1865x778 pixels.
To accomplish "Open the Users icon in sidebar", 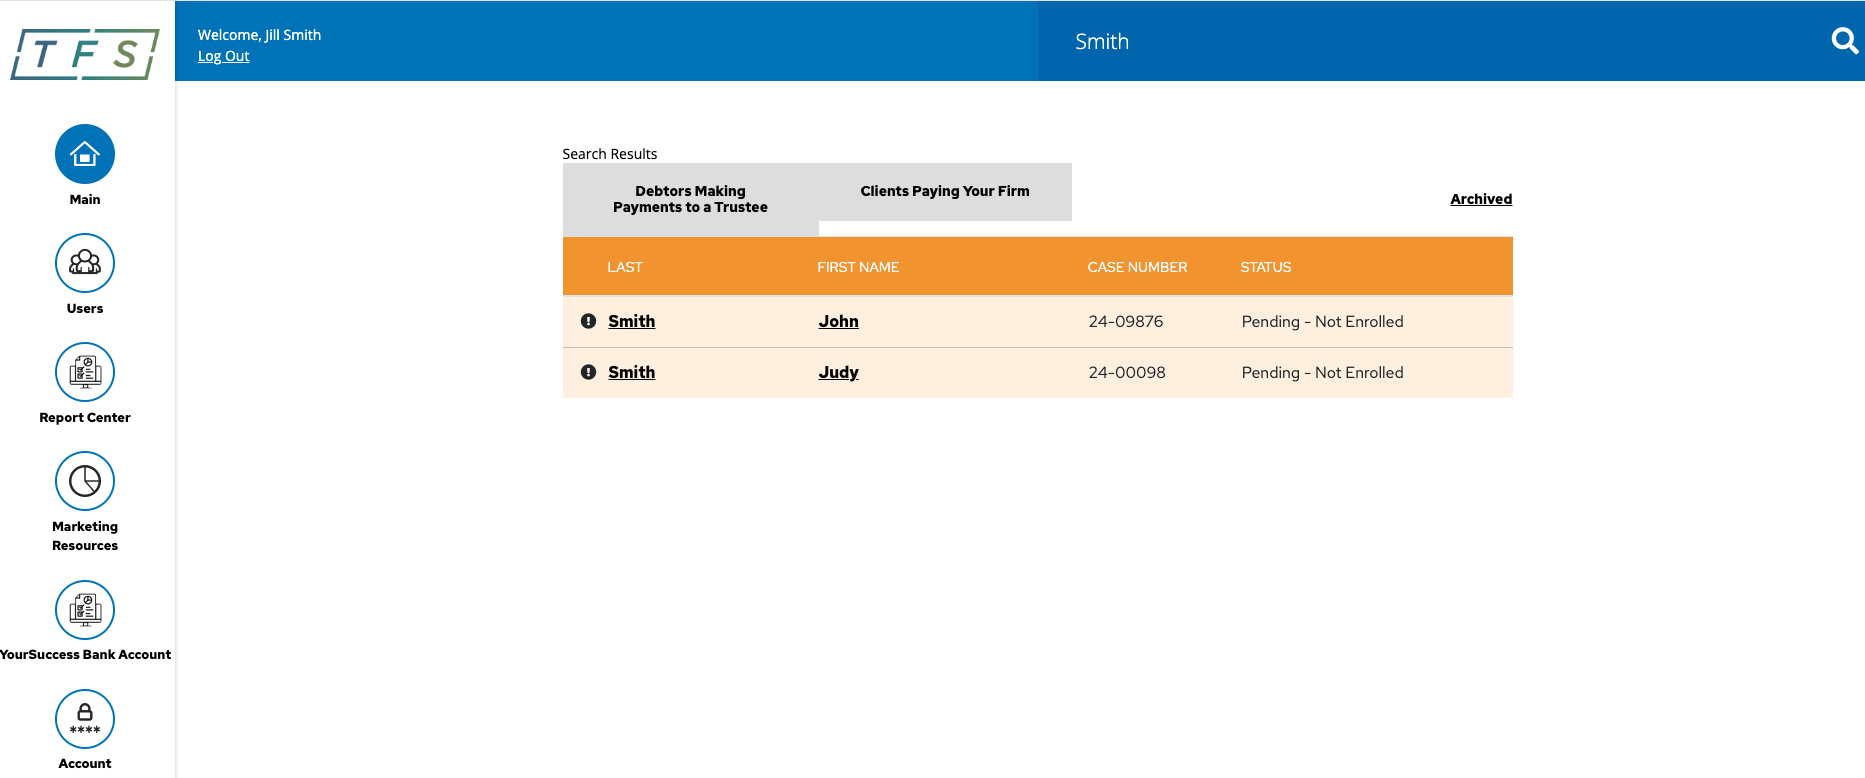I will tap(85, 263).
